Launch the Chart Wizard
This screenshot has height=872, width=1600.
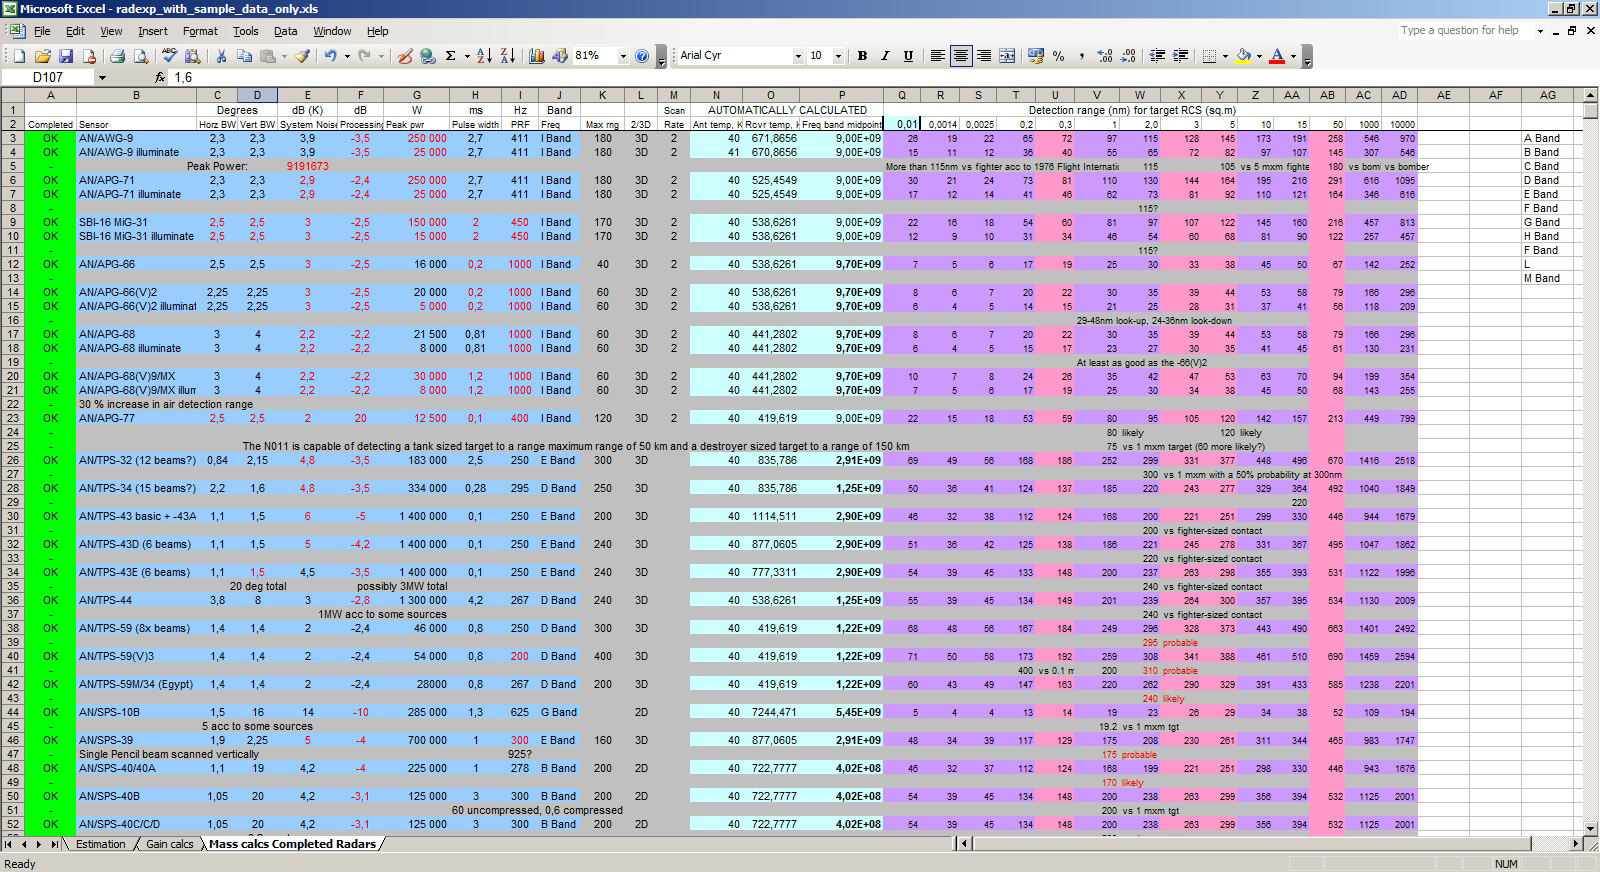point(536,56)
